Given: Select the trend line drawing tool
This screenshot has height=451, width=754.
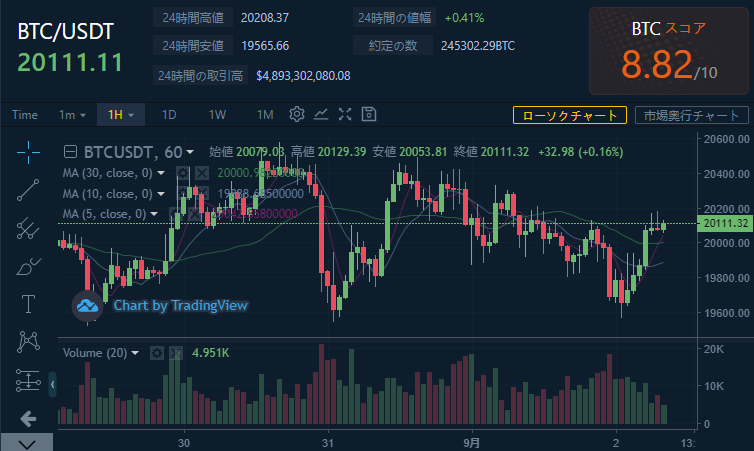Looking at the screenshot, I should click(28, 189).
